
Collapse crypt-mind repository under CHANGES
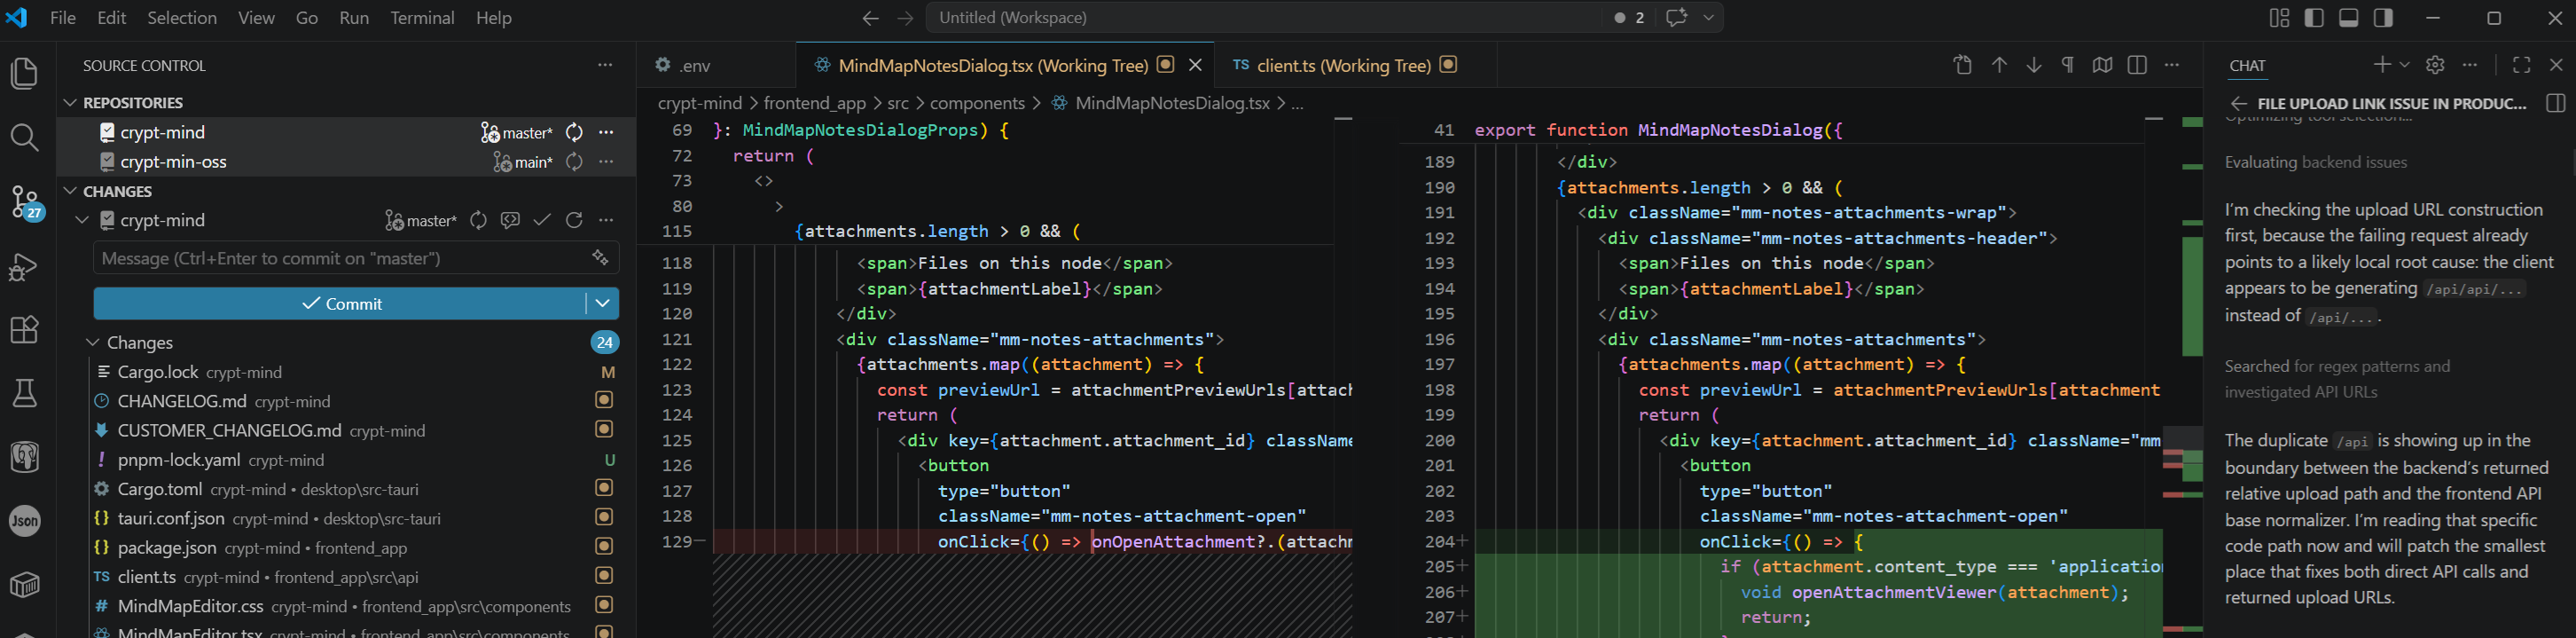click(82, 220)
